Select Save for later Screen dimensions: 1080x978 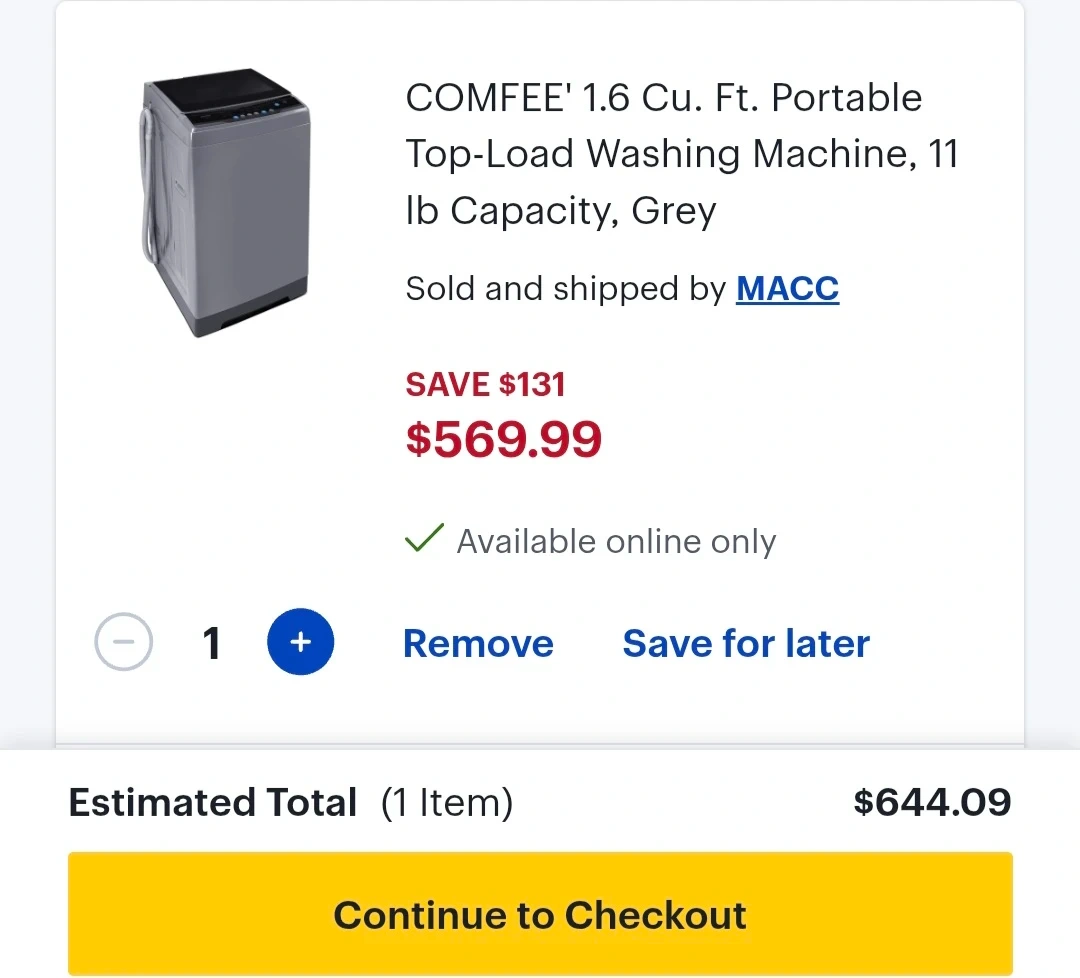tap(746, 644)
